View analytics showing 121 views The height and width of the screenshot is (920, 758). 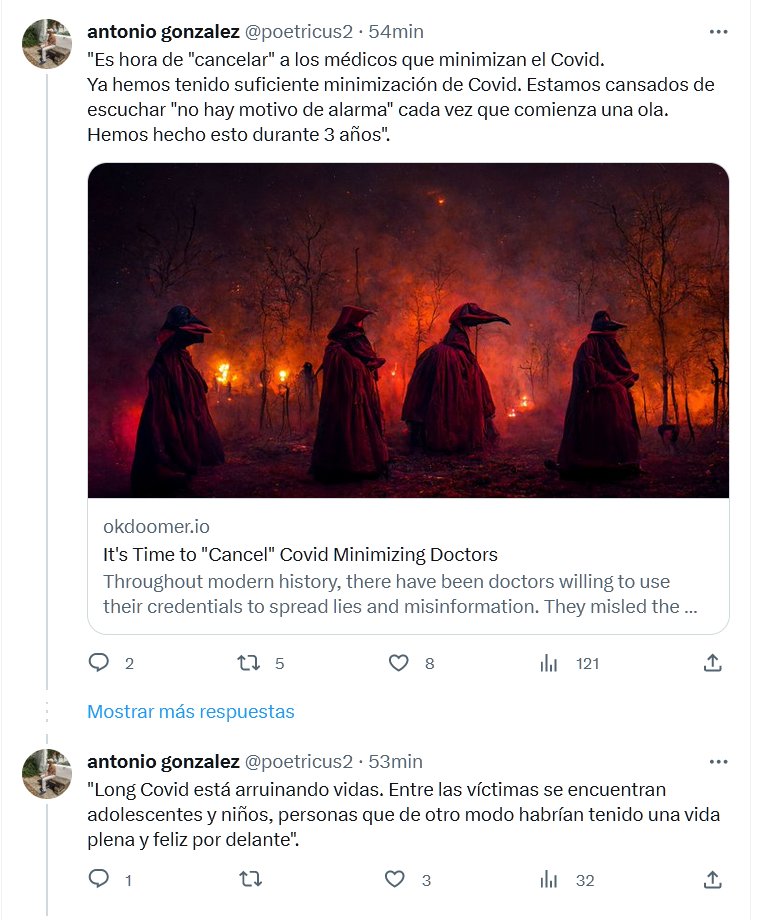[x=548, y=662]
